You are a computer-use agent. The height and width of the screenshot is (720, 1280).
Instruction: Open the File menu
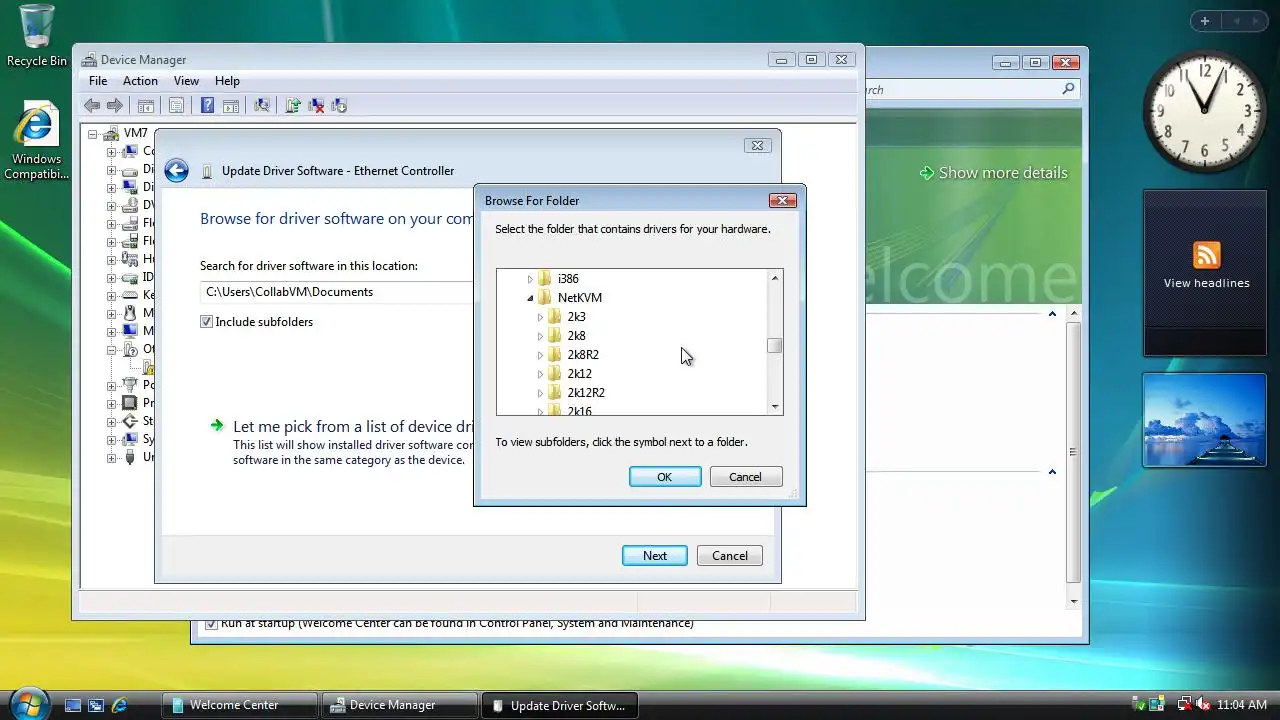[x=98, y=81]
